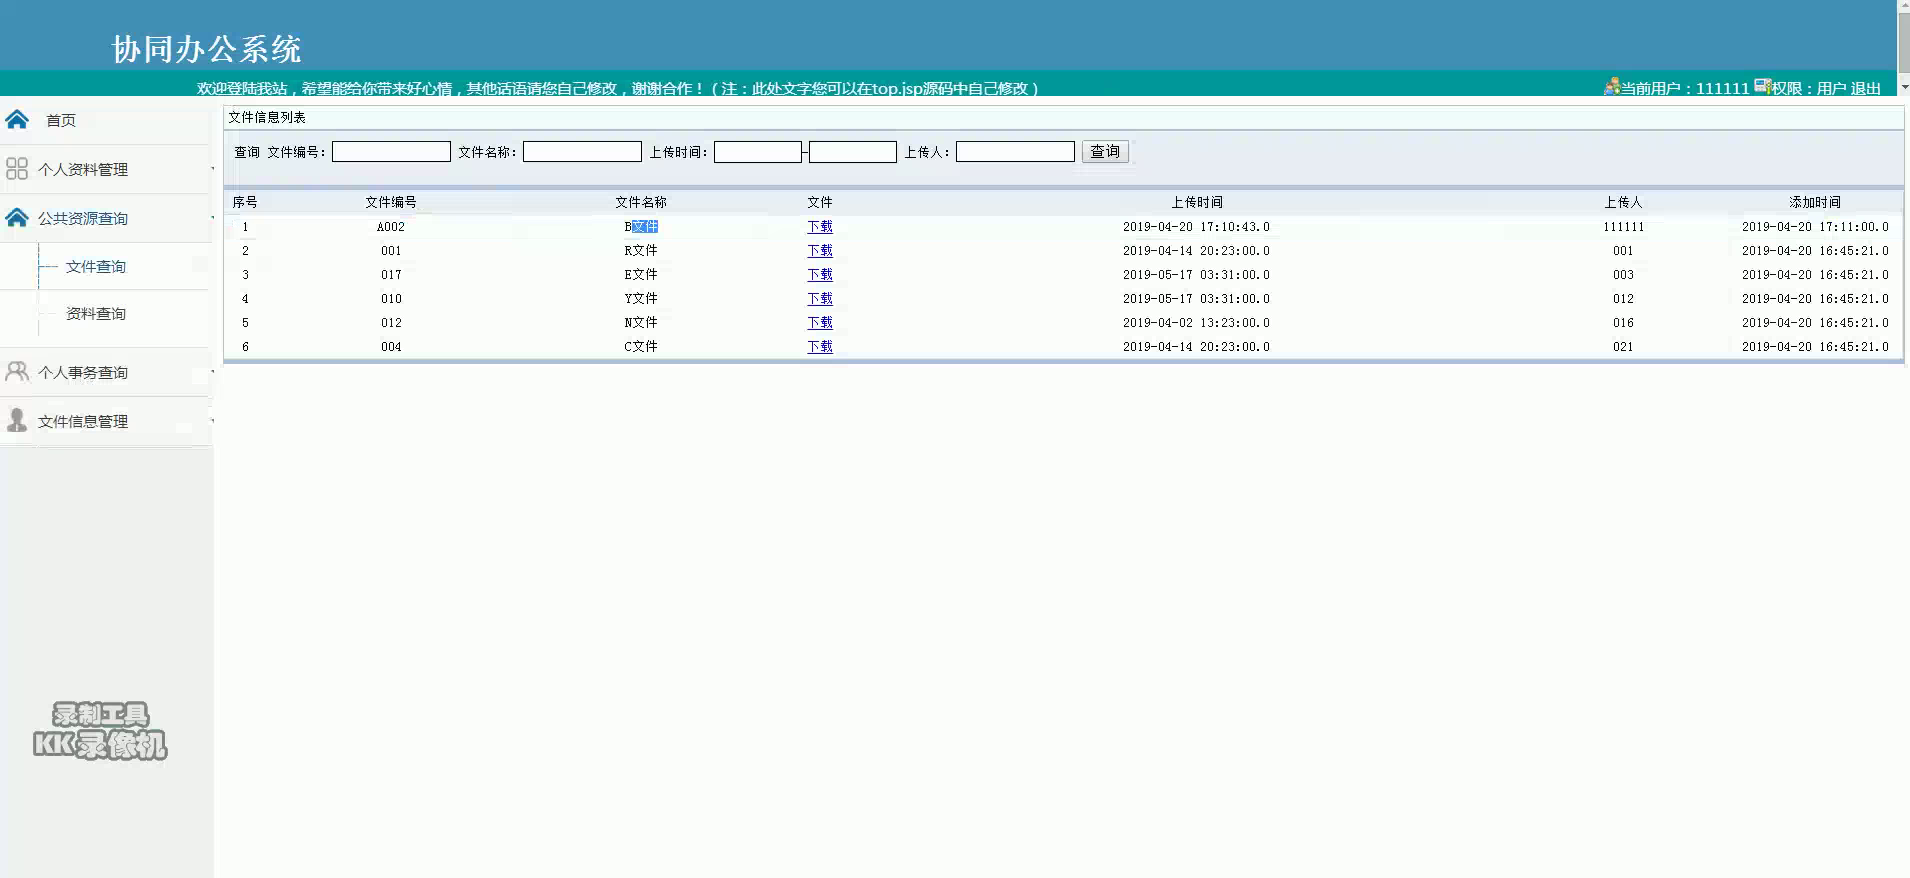Click the top frame scrollbar down arrow
The width and height of the screenshot is (1910, 878).
point(1904,88)
